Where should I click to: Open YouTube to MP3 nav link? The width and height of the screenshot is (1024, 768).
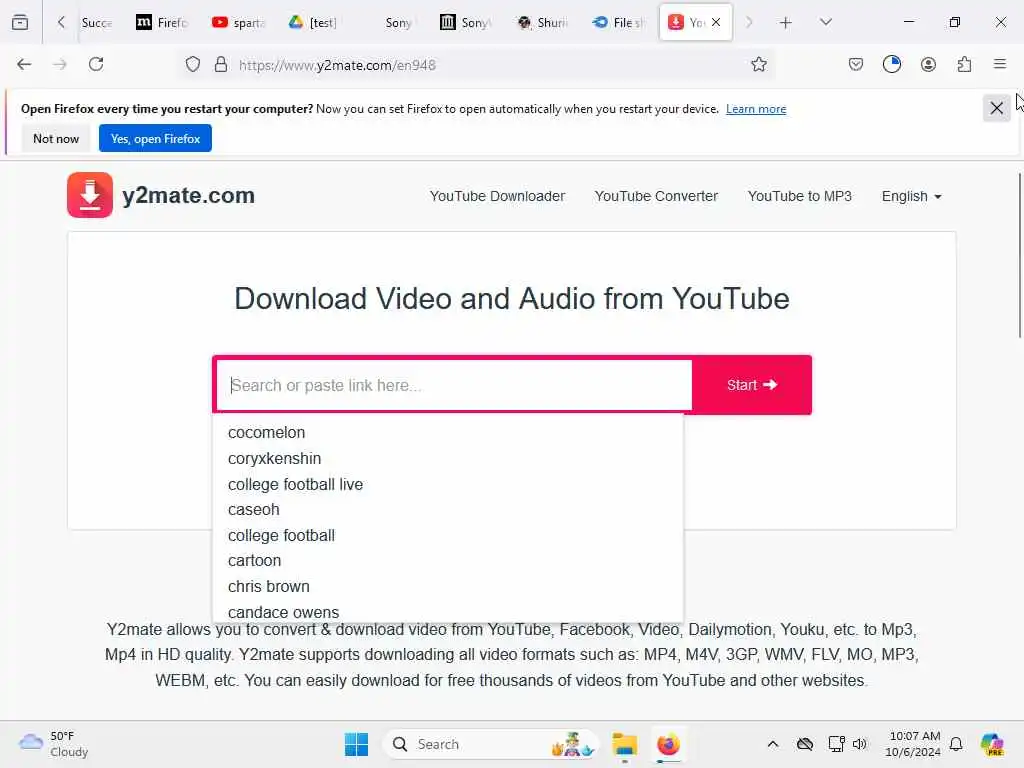point(799,196)
